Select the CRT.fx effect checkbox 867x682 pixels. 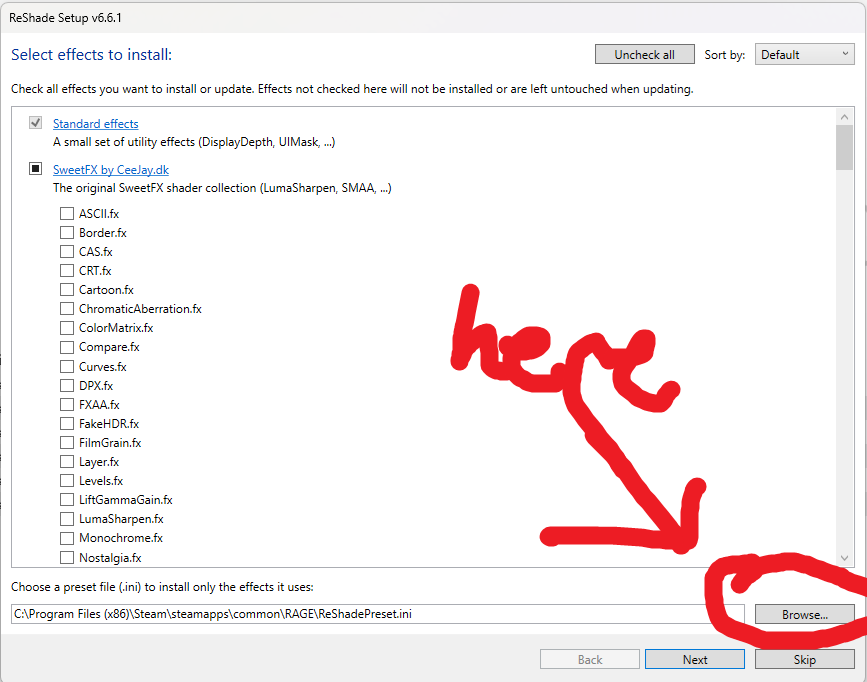[67, 270]
